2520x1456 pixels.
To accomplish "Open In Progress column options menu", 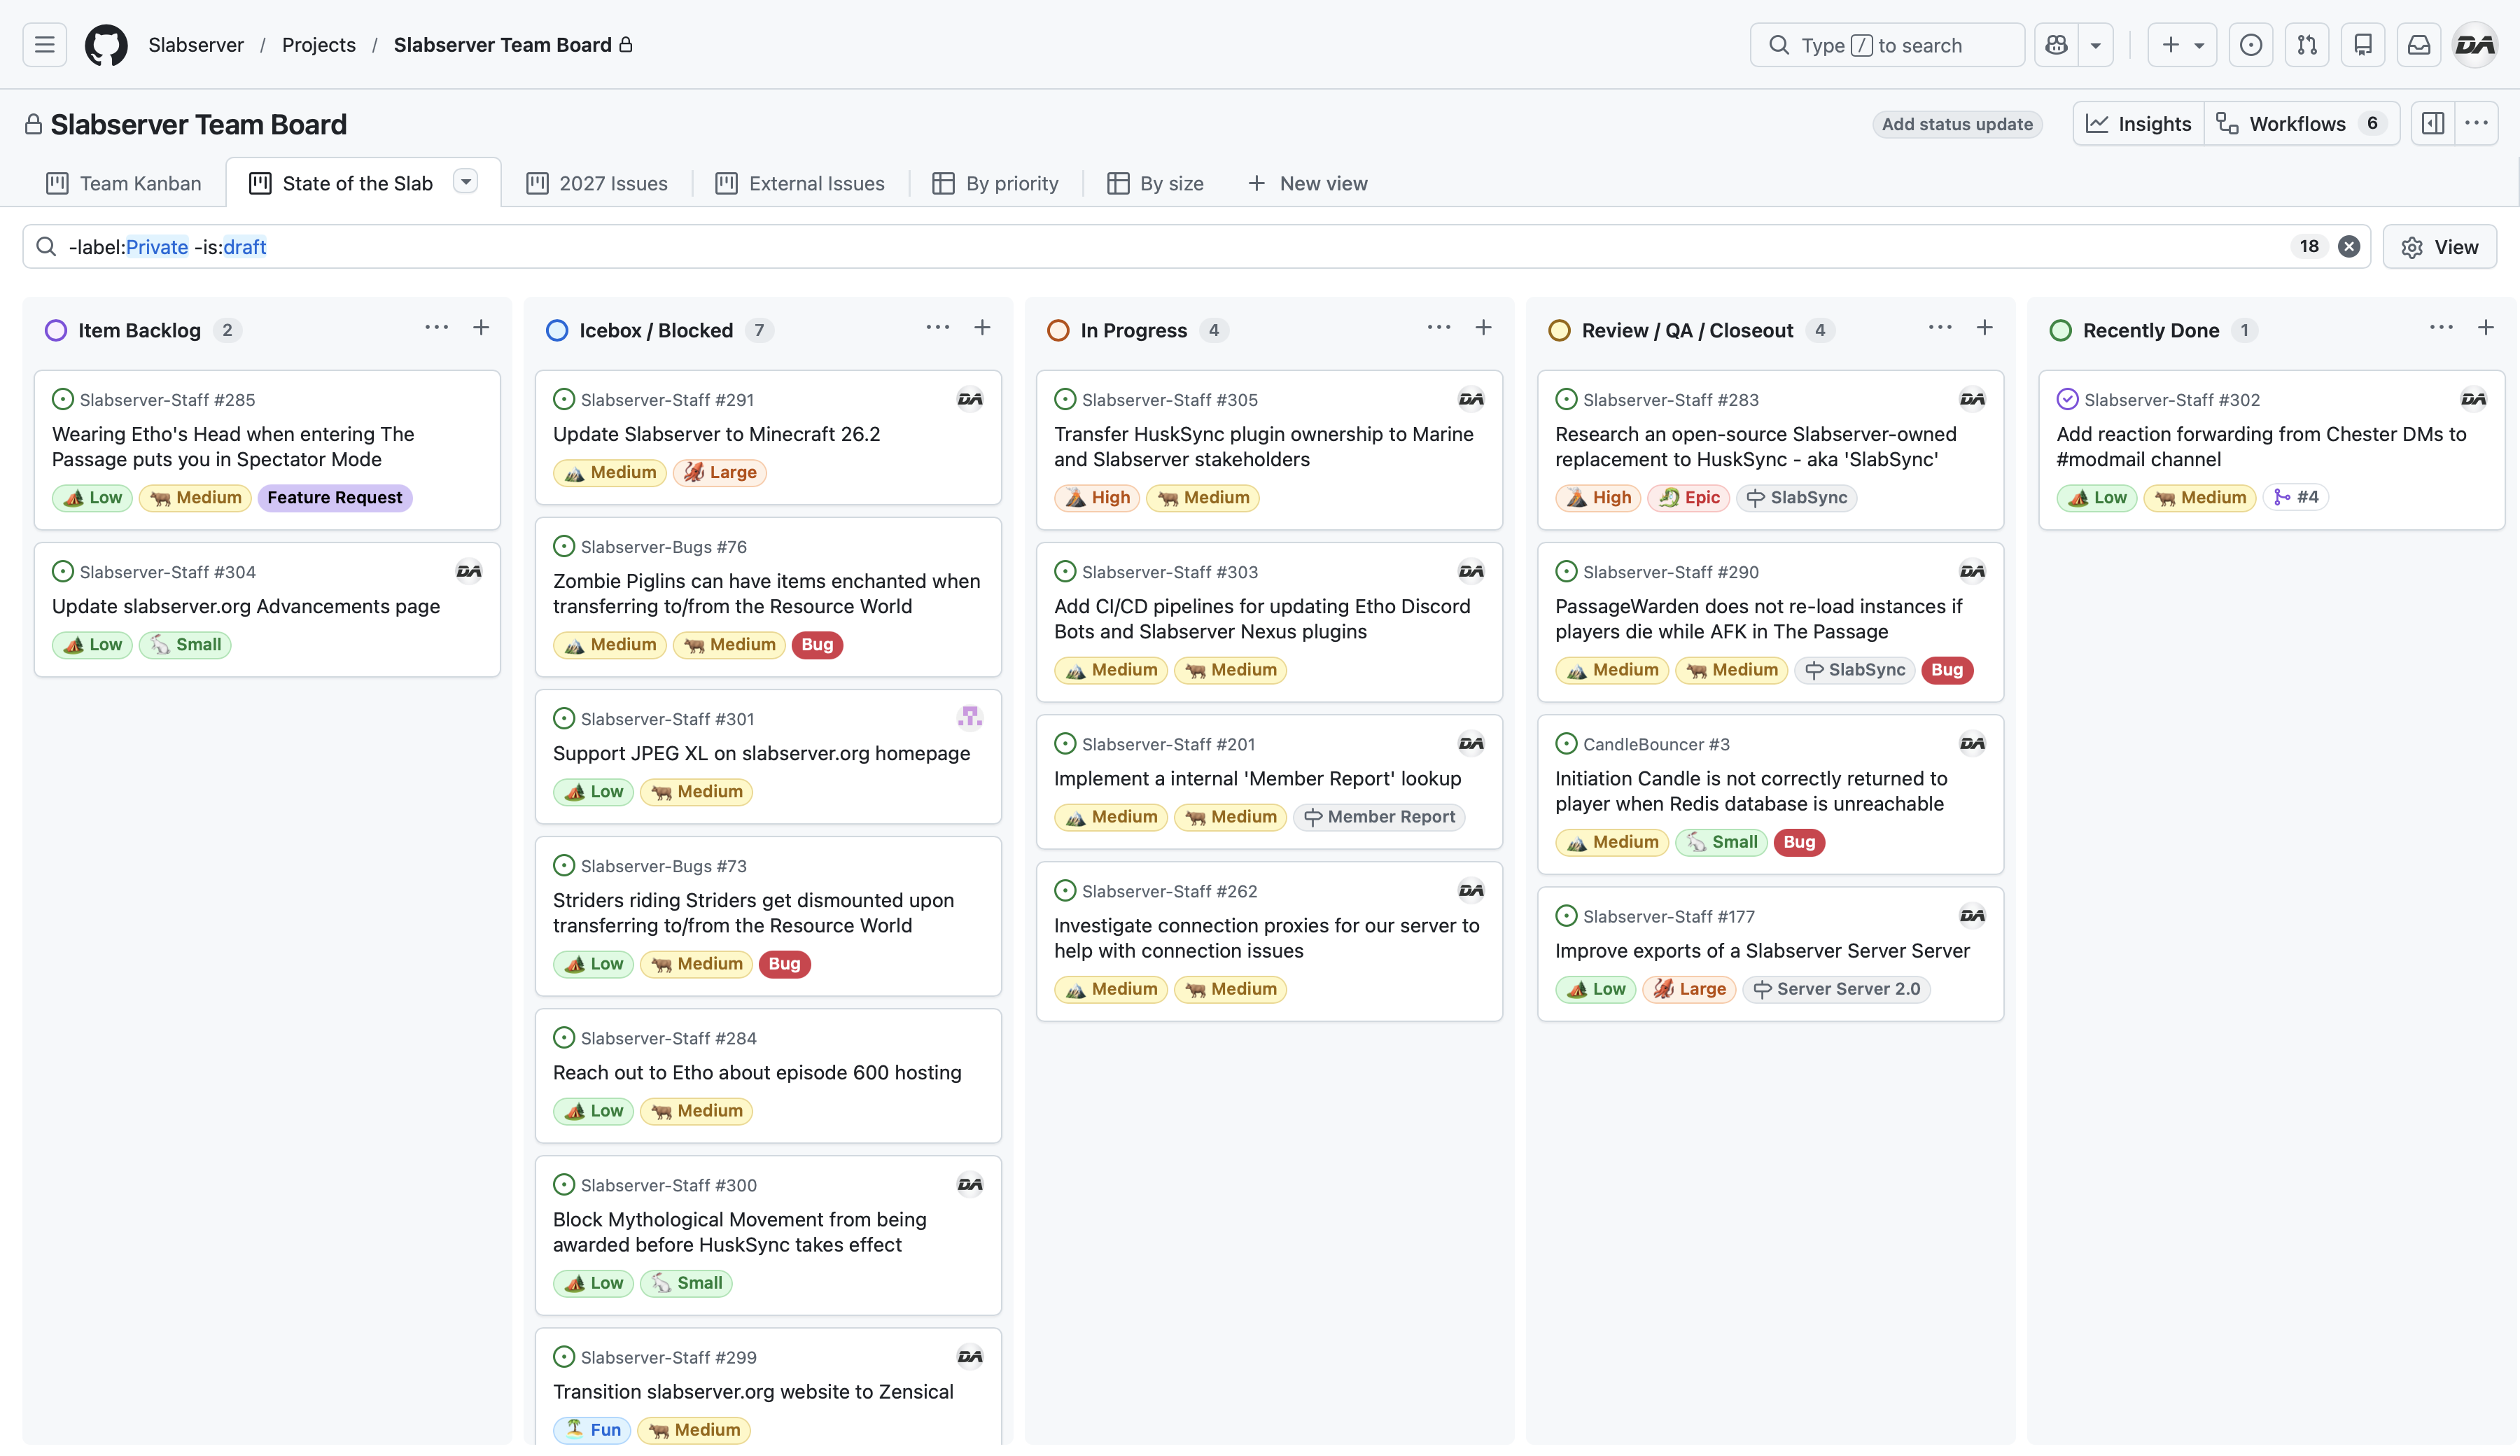I will click(x=1438, y=328).
